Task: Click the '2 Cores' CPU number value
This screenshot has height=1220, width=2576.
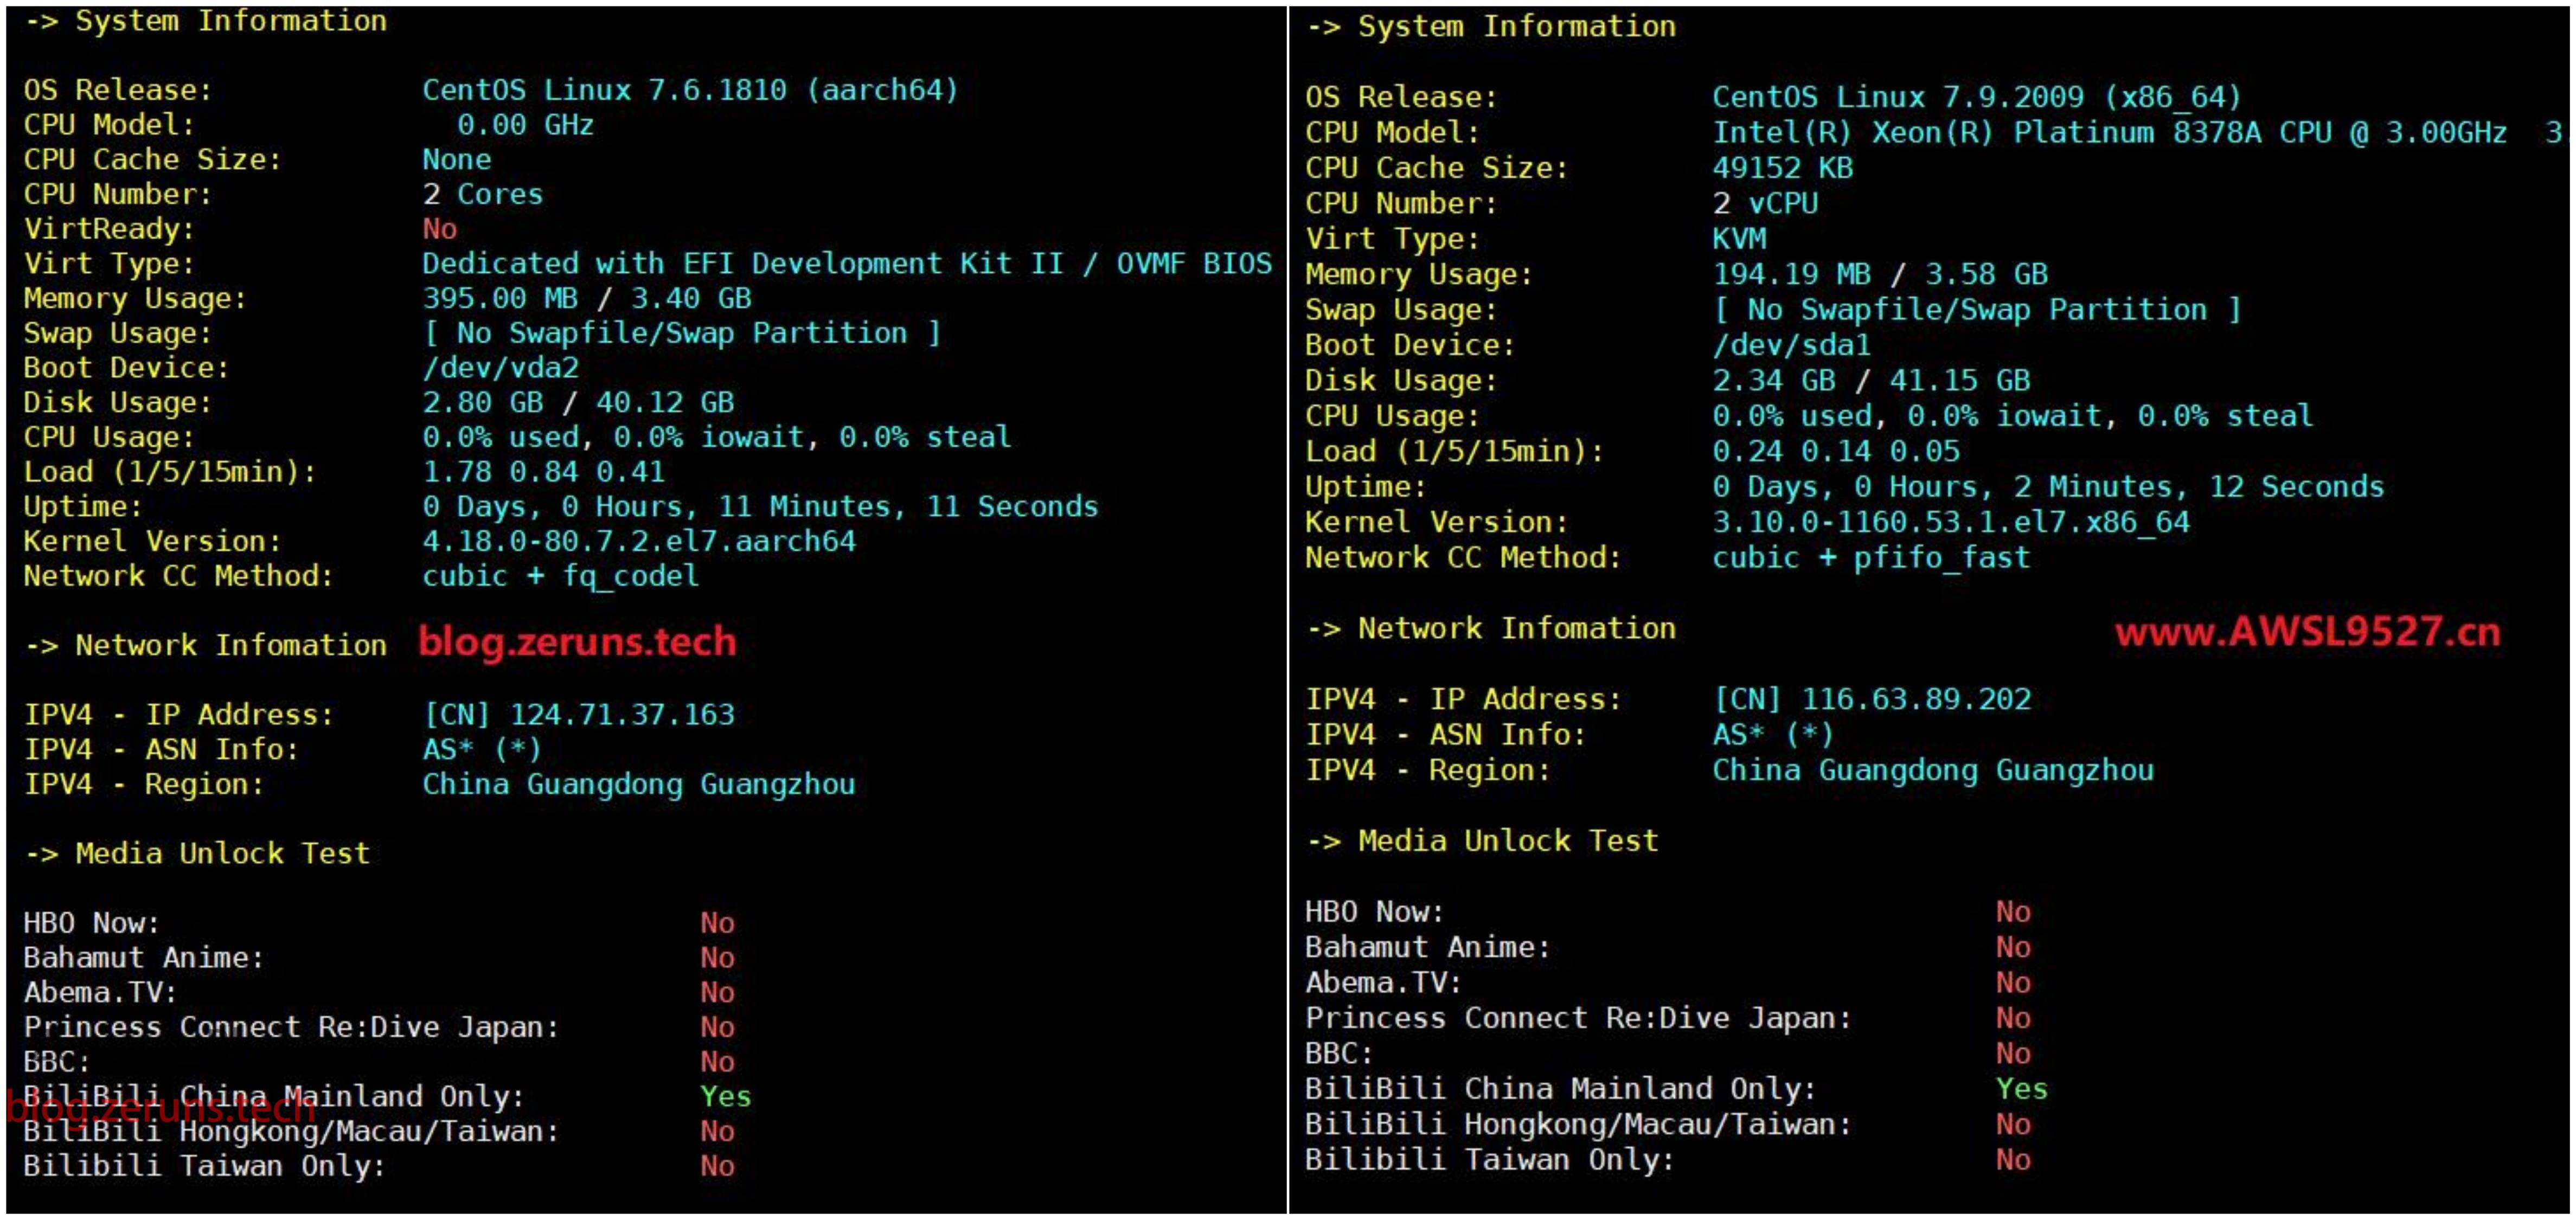Action: pyautogui.click(x=482, y=194)
